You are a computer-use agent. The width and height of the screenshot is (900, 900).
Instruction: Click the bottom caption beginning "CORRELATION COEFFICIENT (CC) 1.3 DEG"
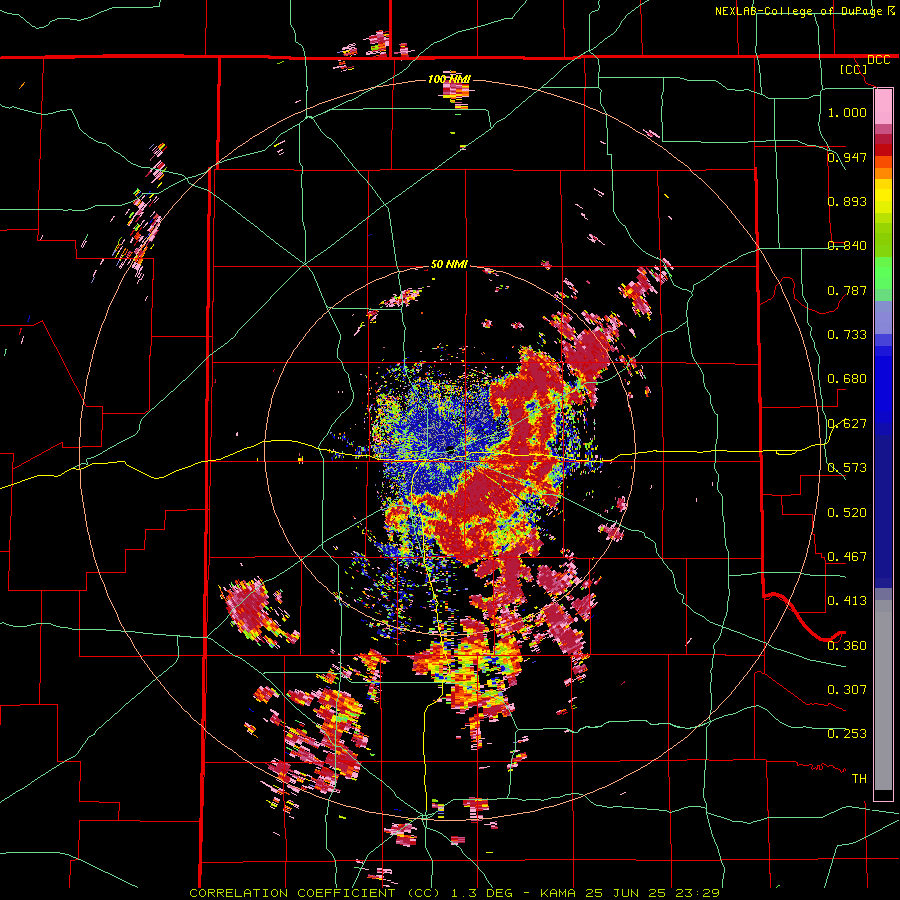tap(454, 893)
